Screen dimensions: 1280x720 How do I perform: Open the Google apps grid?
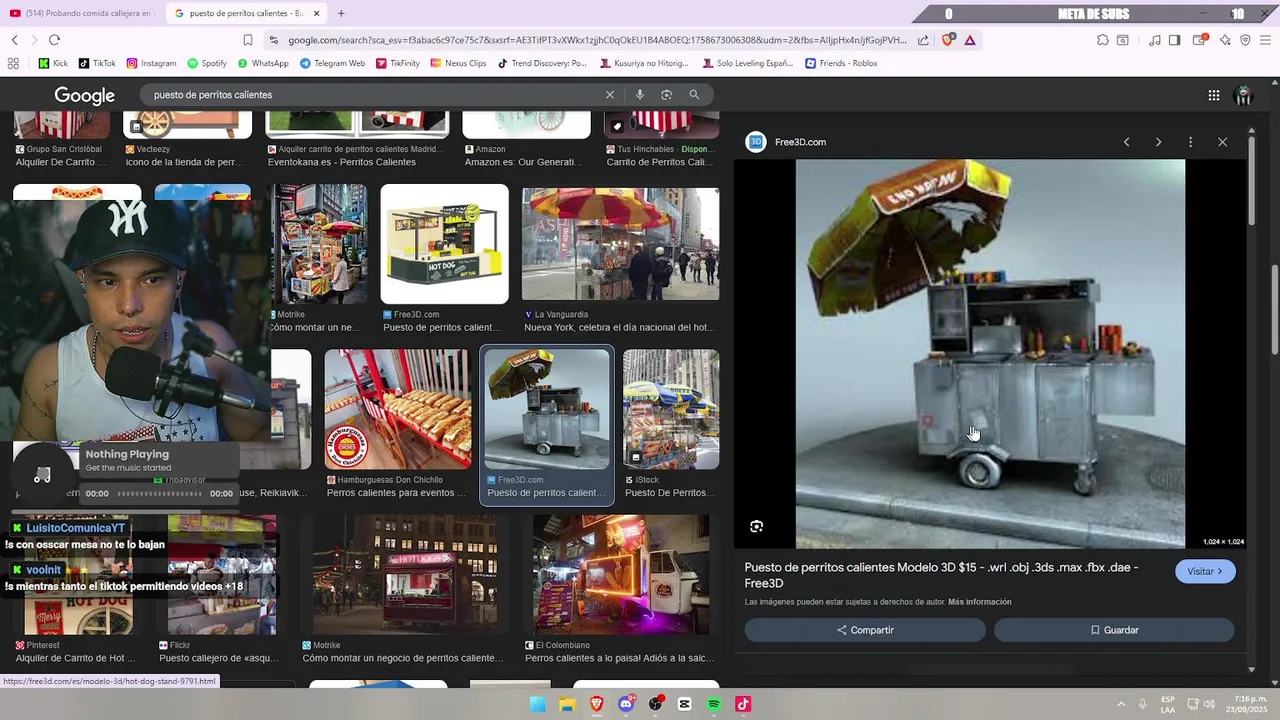[1214, 96]
